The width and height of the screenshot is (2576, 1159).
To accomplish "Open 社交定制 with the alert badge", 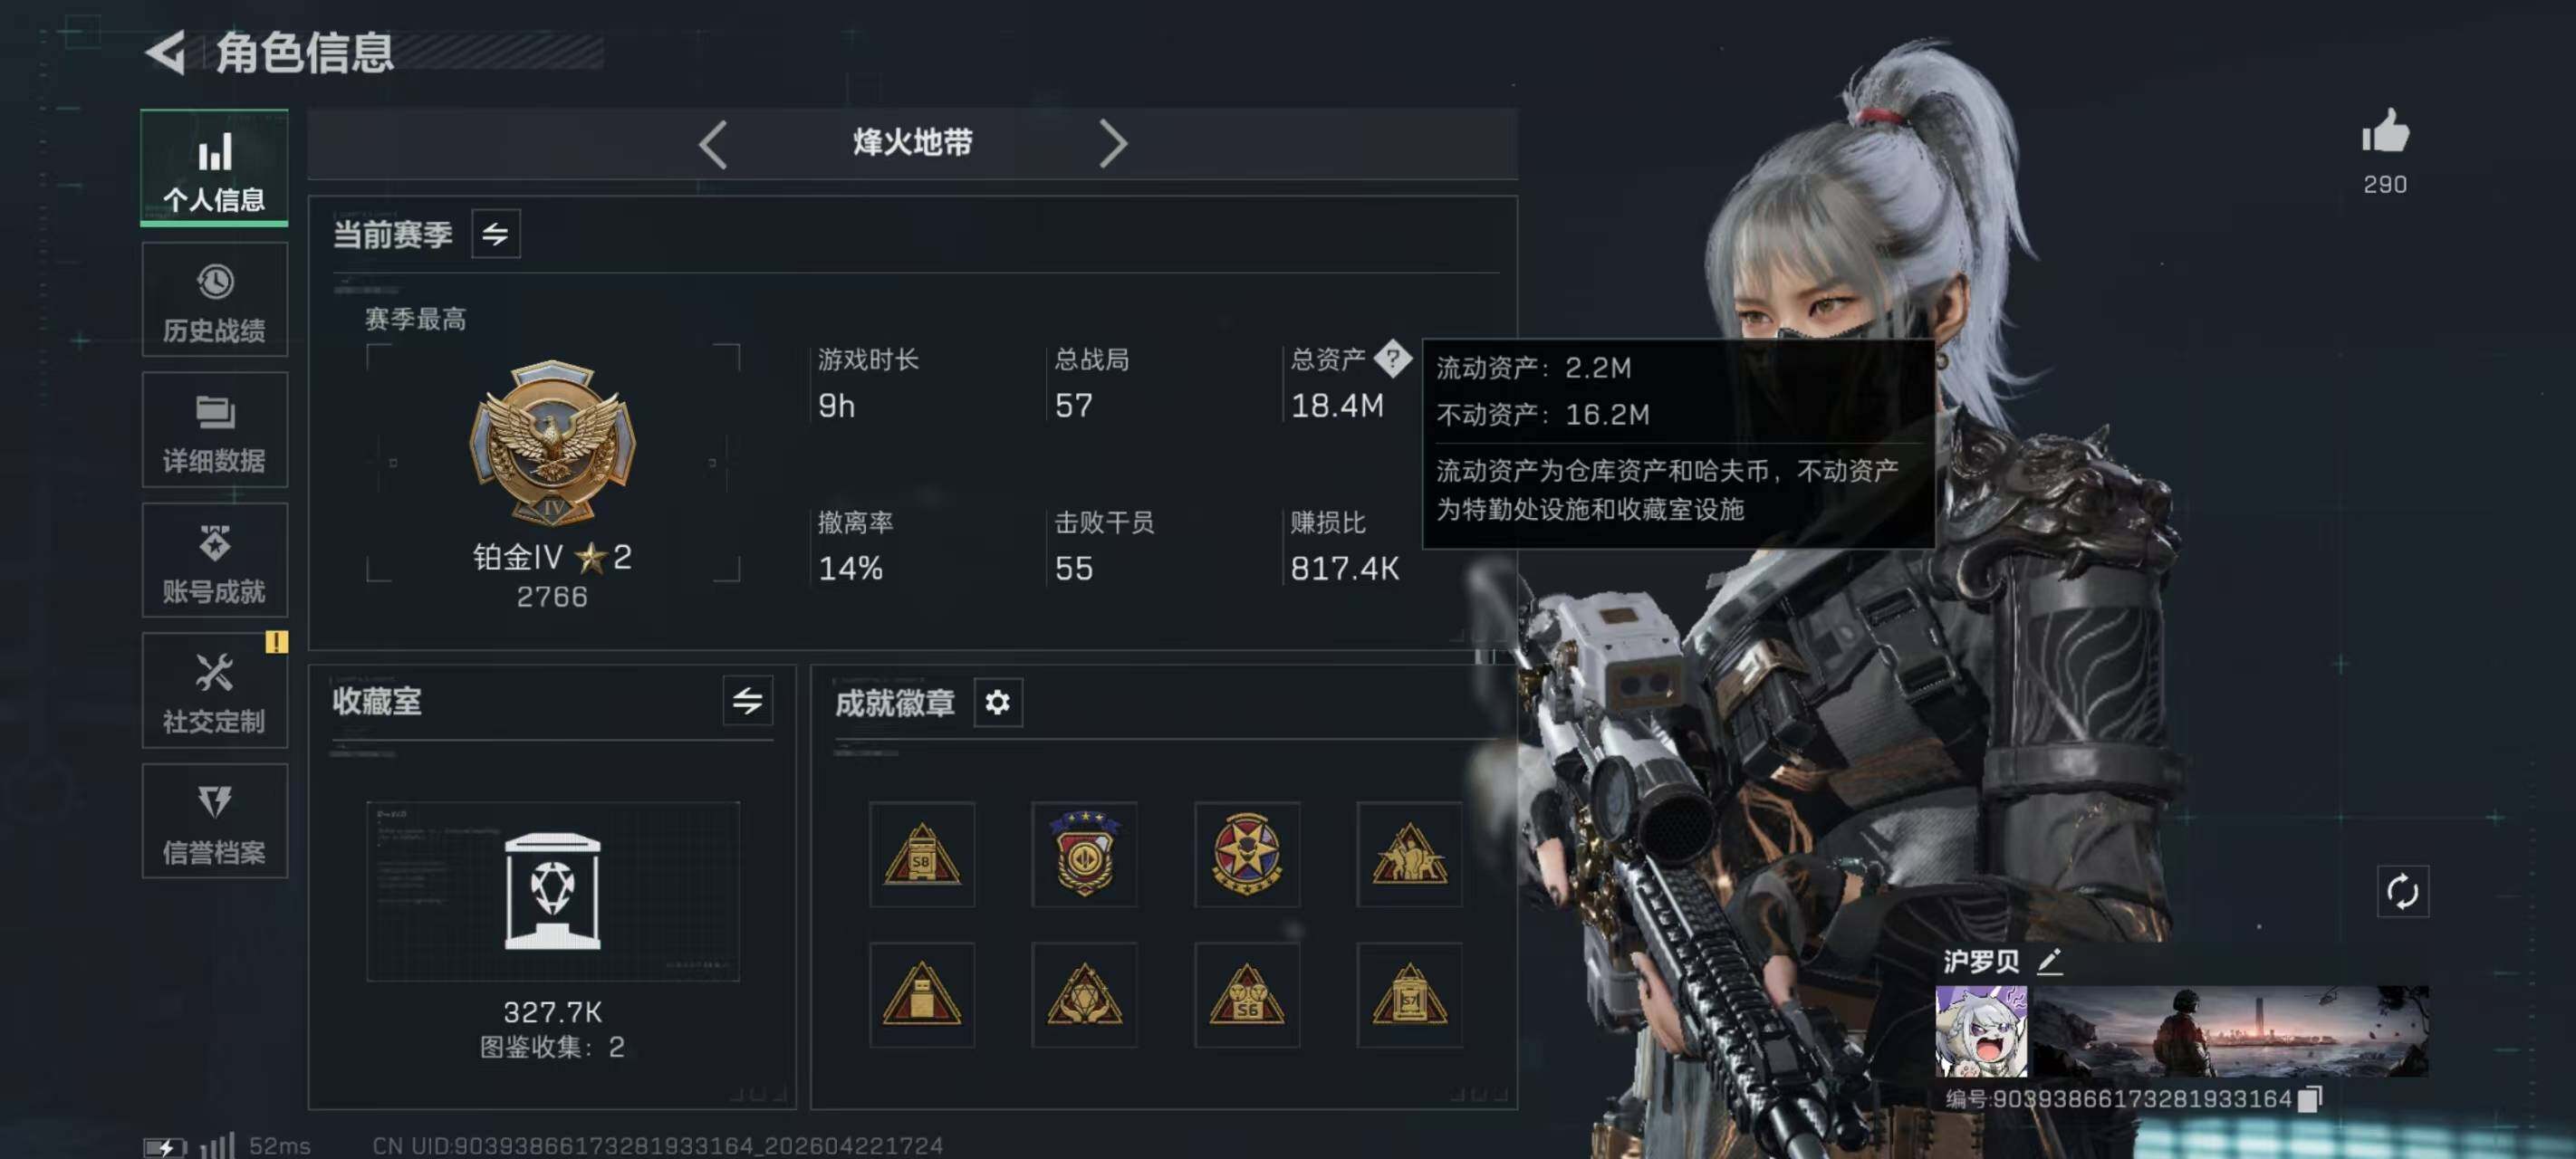I will [x=215, y=691].
